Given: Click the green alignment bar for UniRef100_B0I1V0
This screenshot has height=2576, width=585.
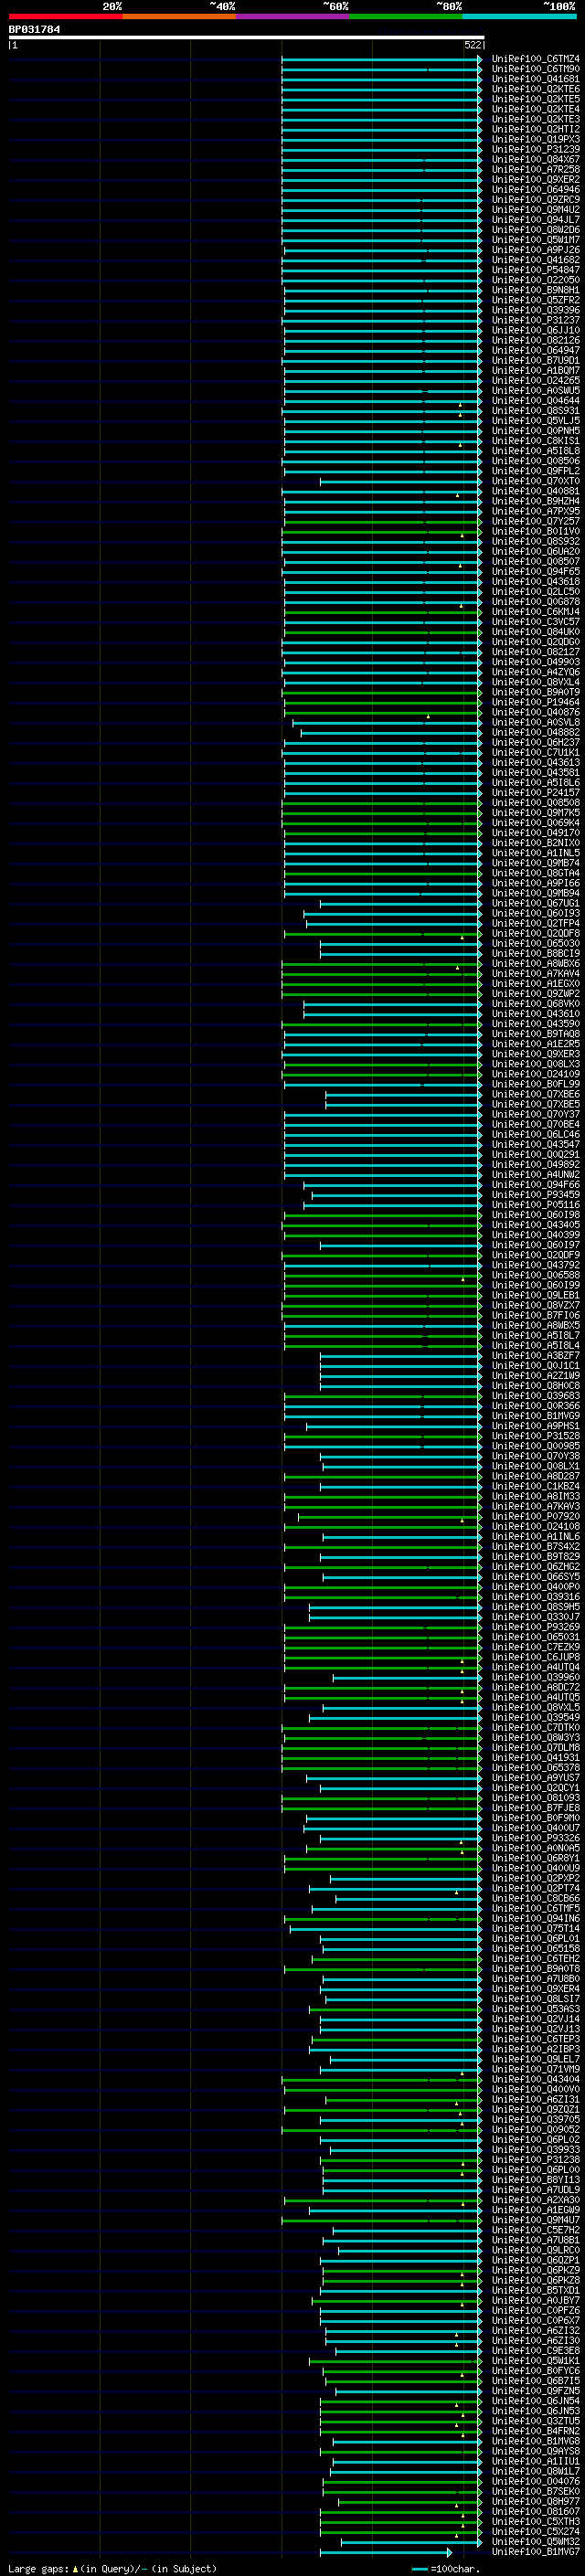Looking at the screenshot, I should click(381, 532).
